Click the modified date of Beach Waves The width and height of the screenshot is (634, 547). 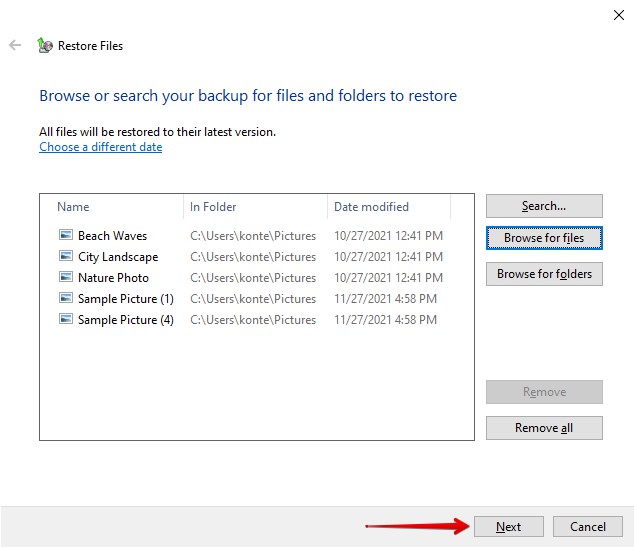[x=389, y=236]
